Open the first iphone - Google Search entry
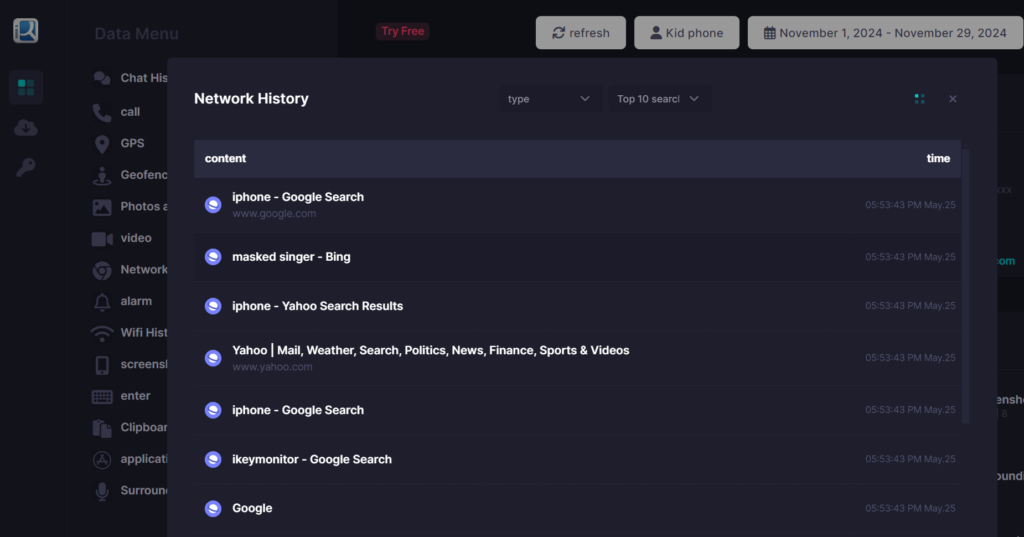The width and height of the screenshot is (1024, 537). click(x=577, y=204)
